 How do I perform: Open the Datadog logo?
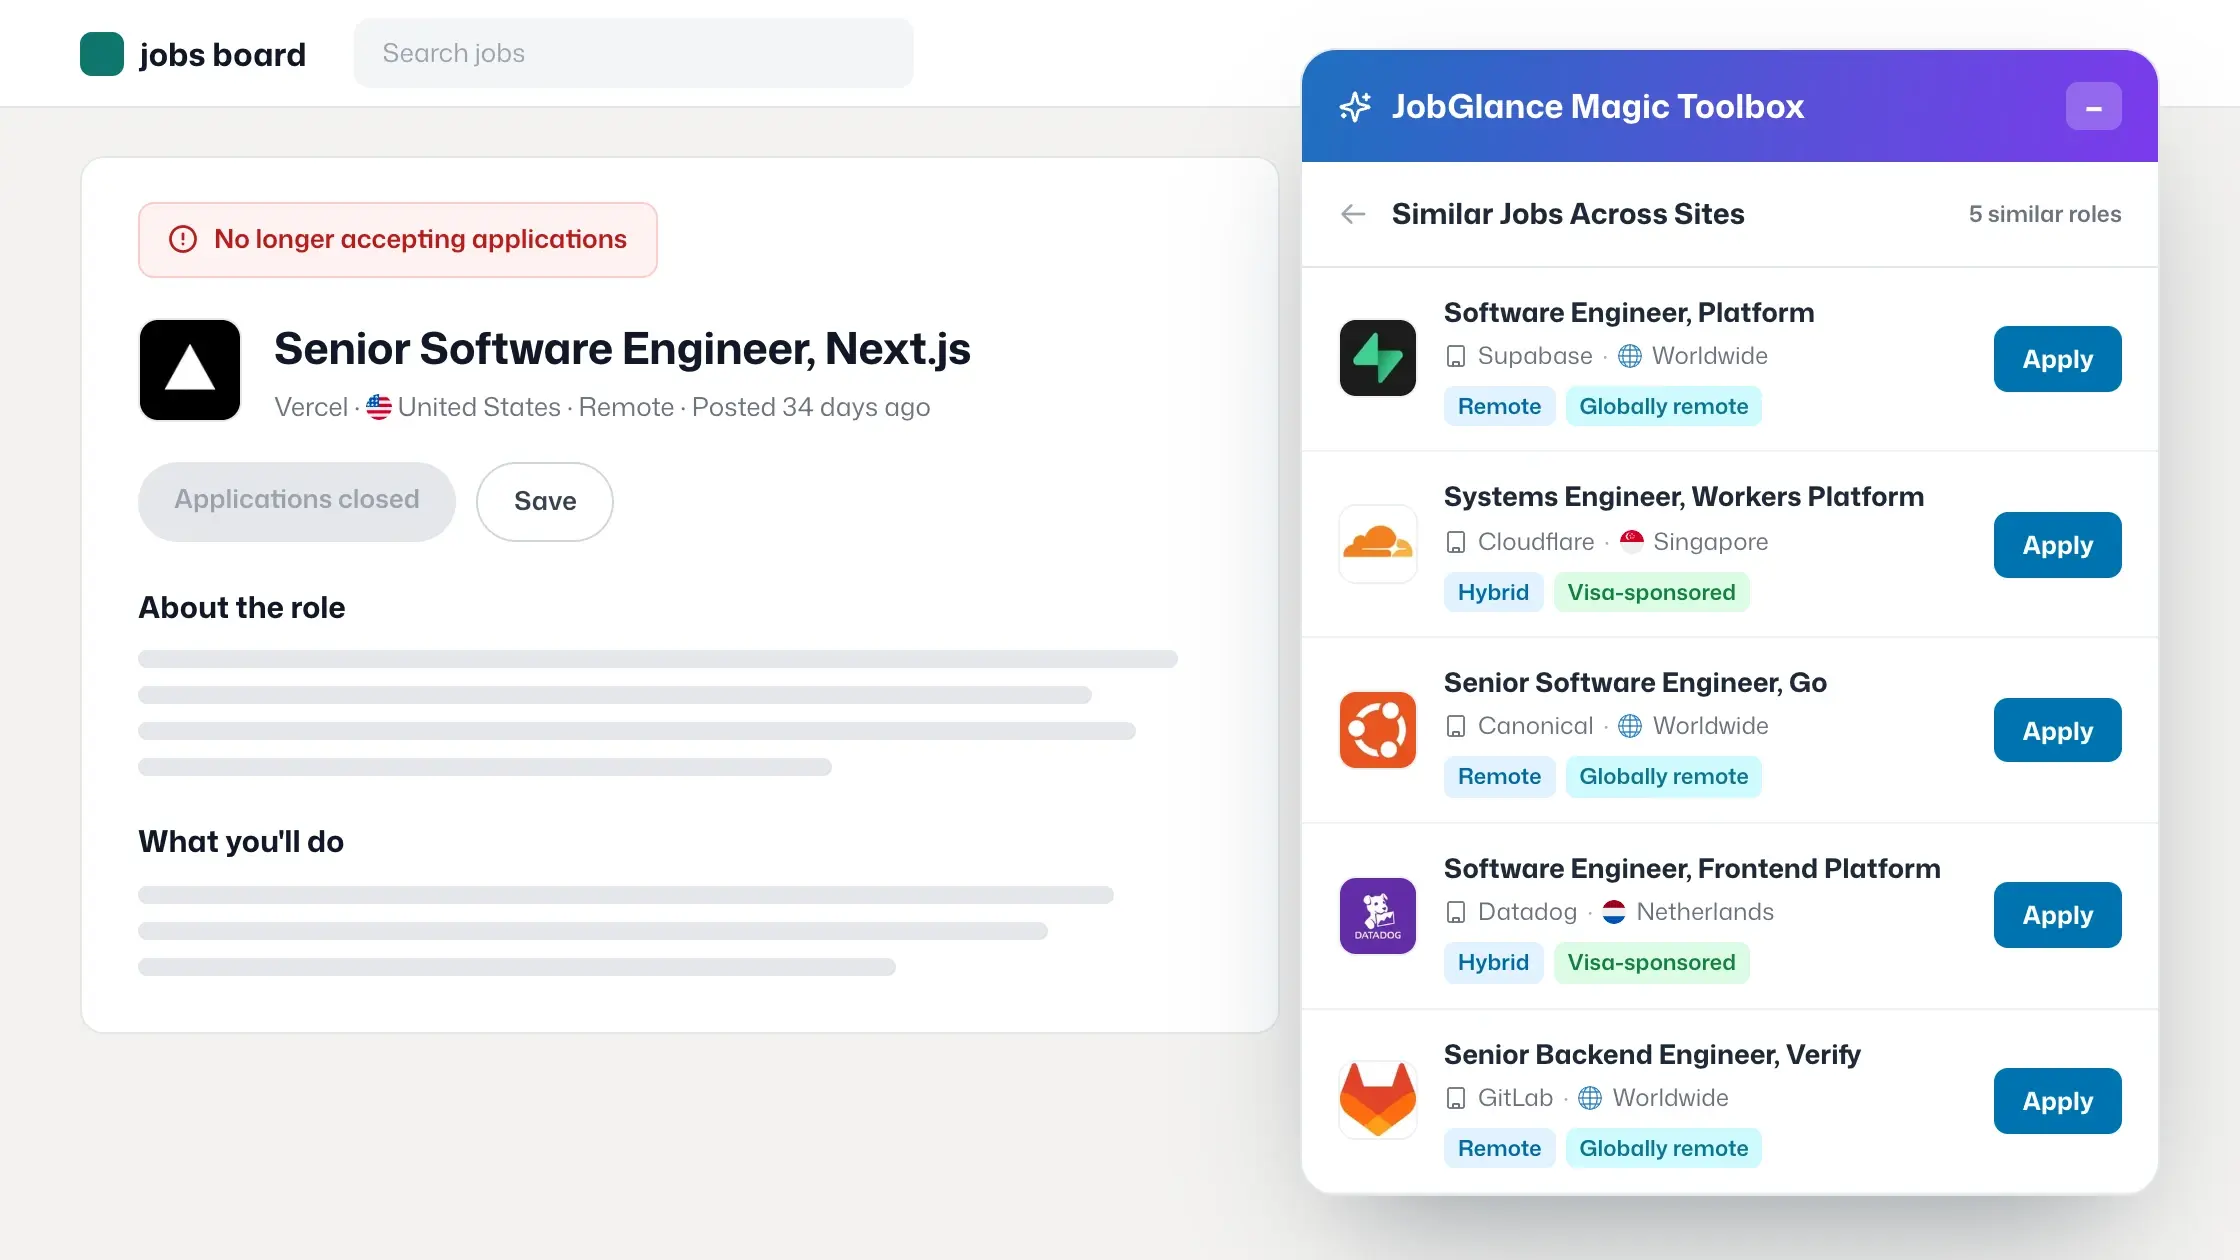pyautogui.click(x=1378, y=916)
